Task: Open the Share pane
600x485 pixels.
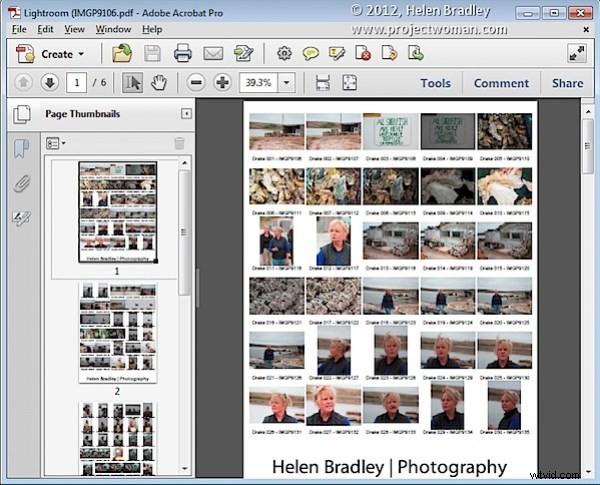Action: point(567,83)
